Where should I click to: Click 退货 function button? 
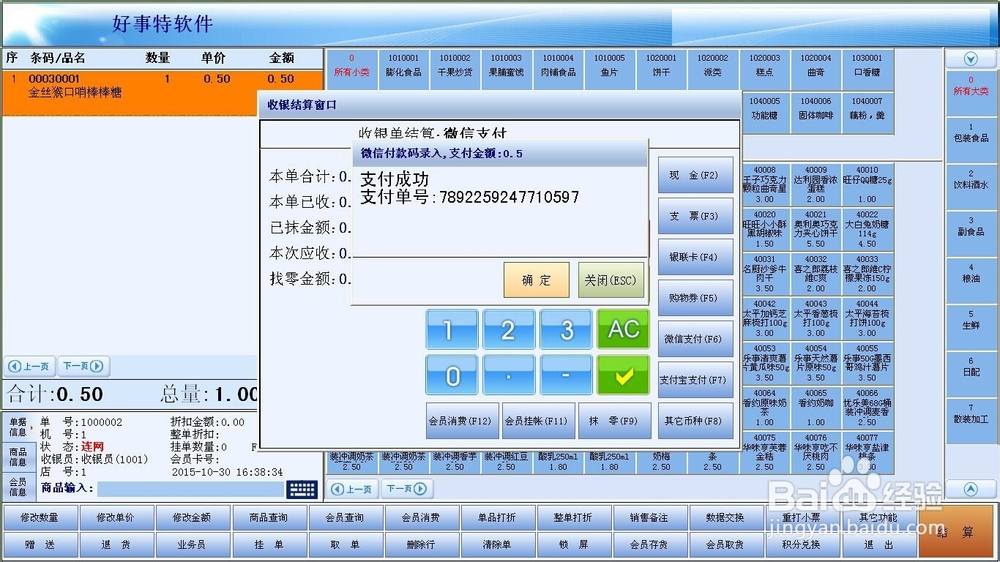point(116,545)
